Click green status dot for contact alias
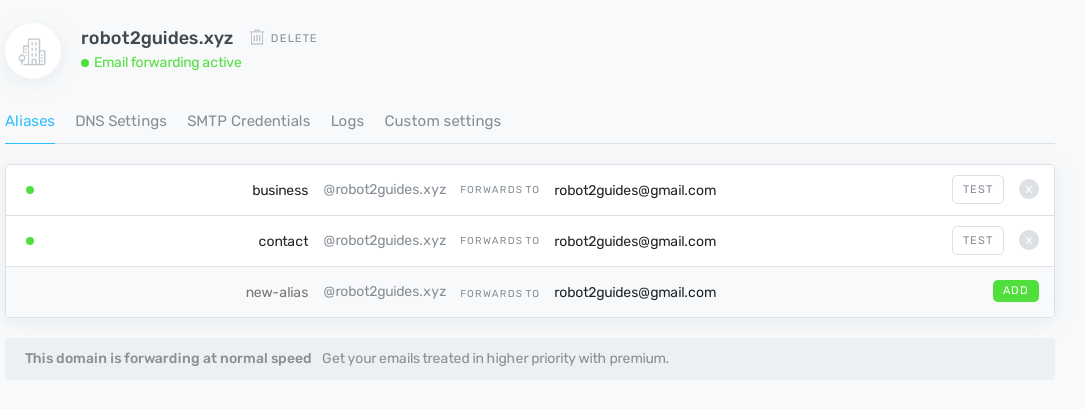 pos(30,240)
